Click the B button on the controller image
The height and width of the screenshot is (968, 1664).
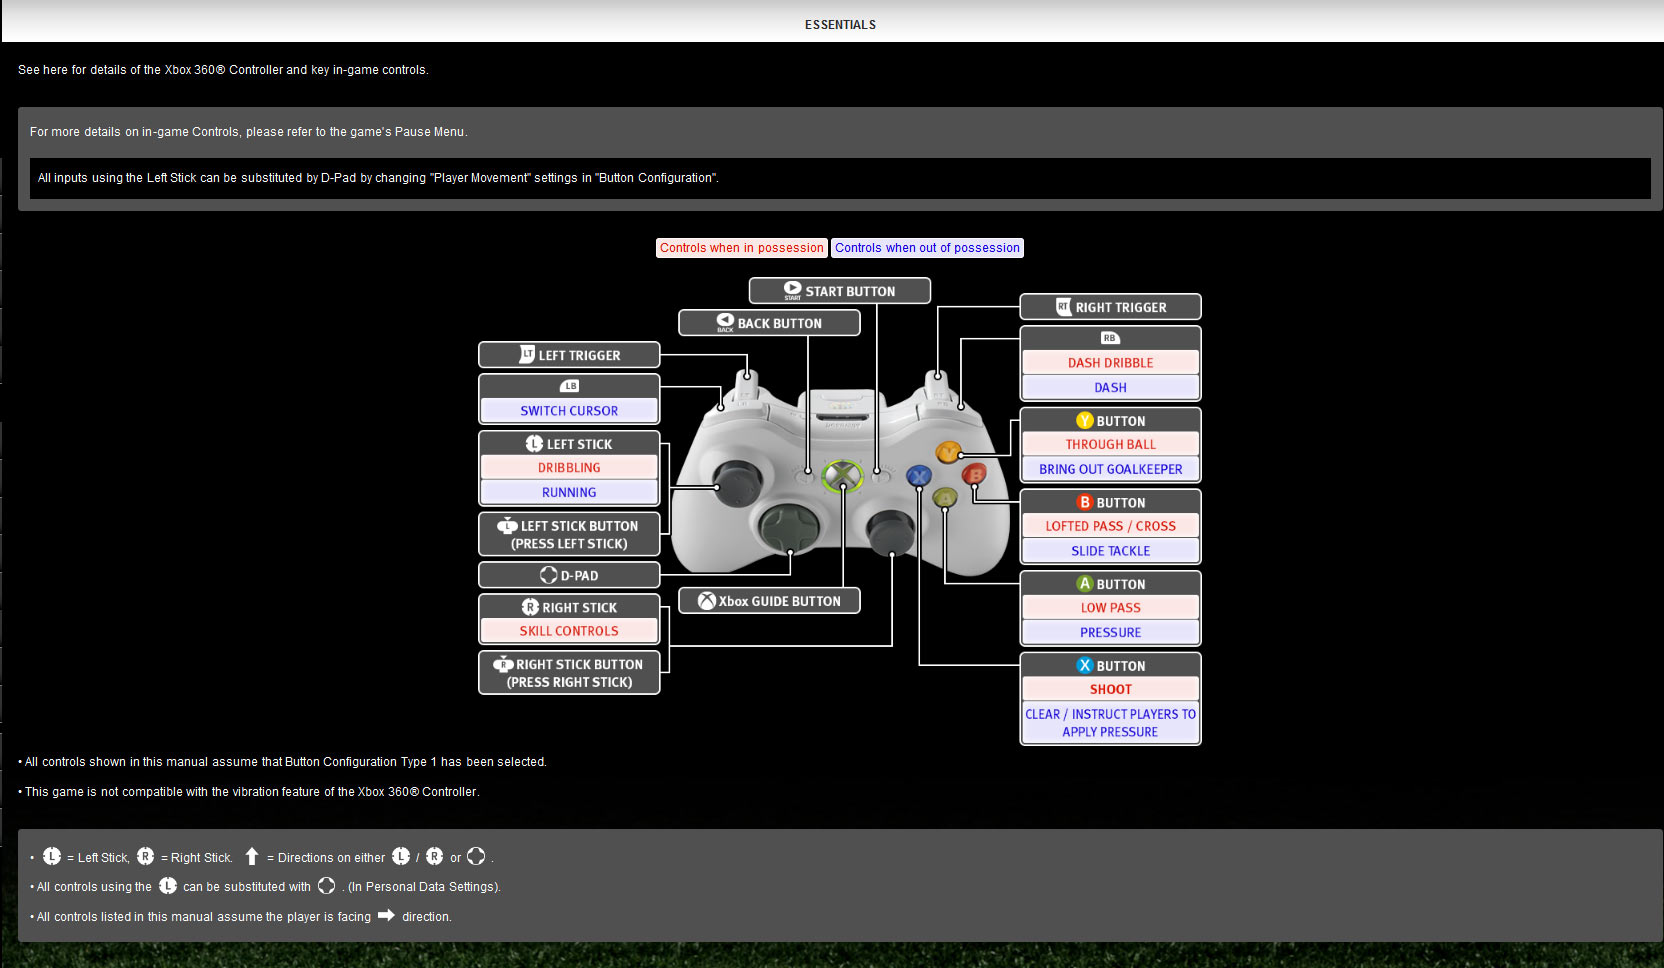973,474
